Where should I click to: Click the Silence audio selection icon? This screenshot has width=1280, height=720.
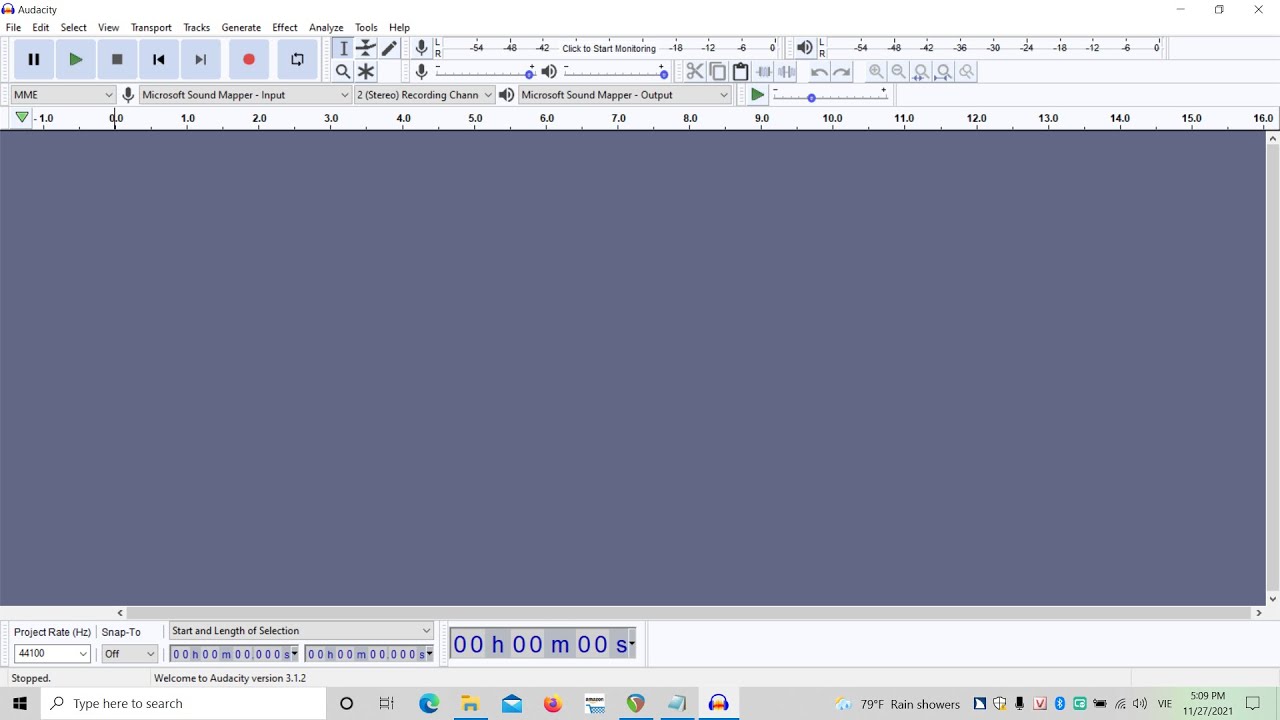coord(787,72)
